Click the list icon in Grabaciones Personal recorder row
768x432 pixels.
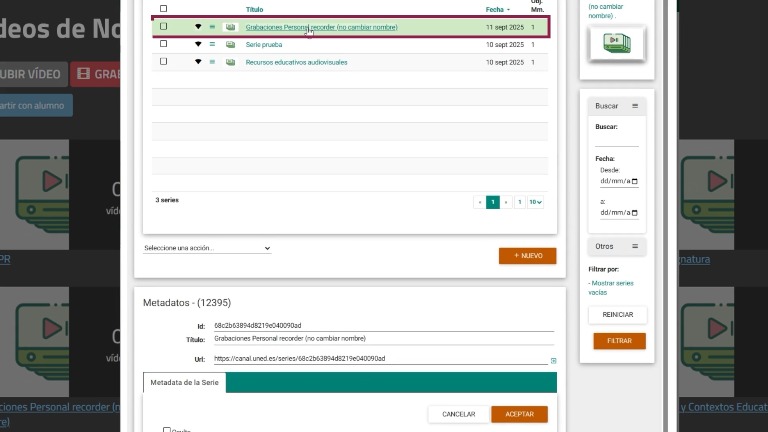click(212, 27)
